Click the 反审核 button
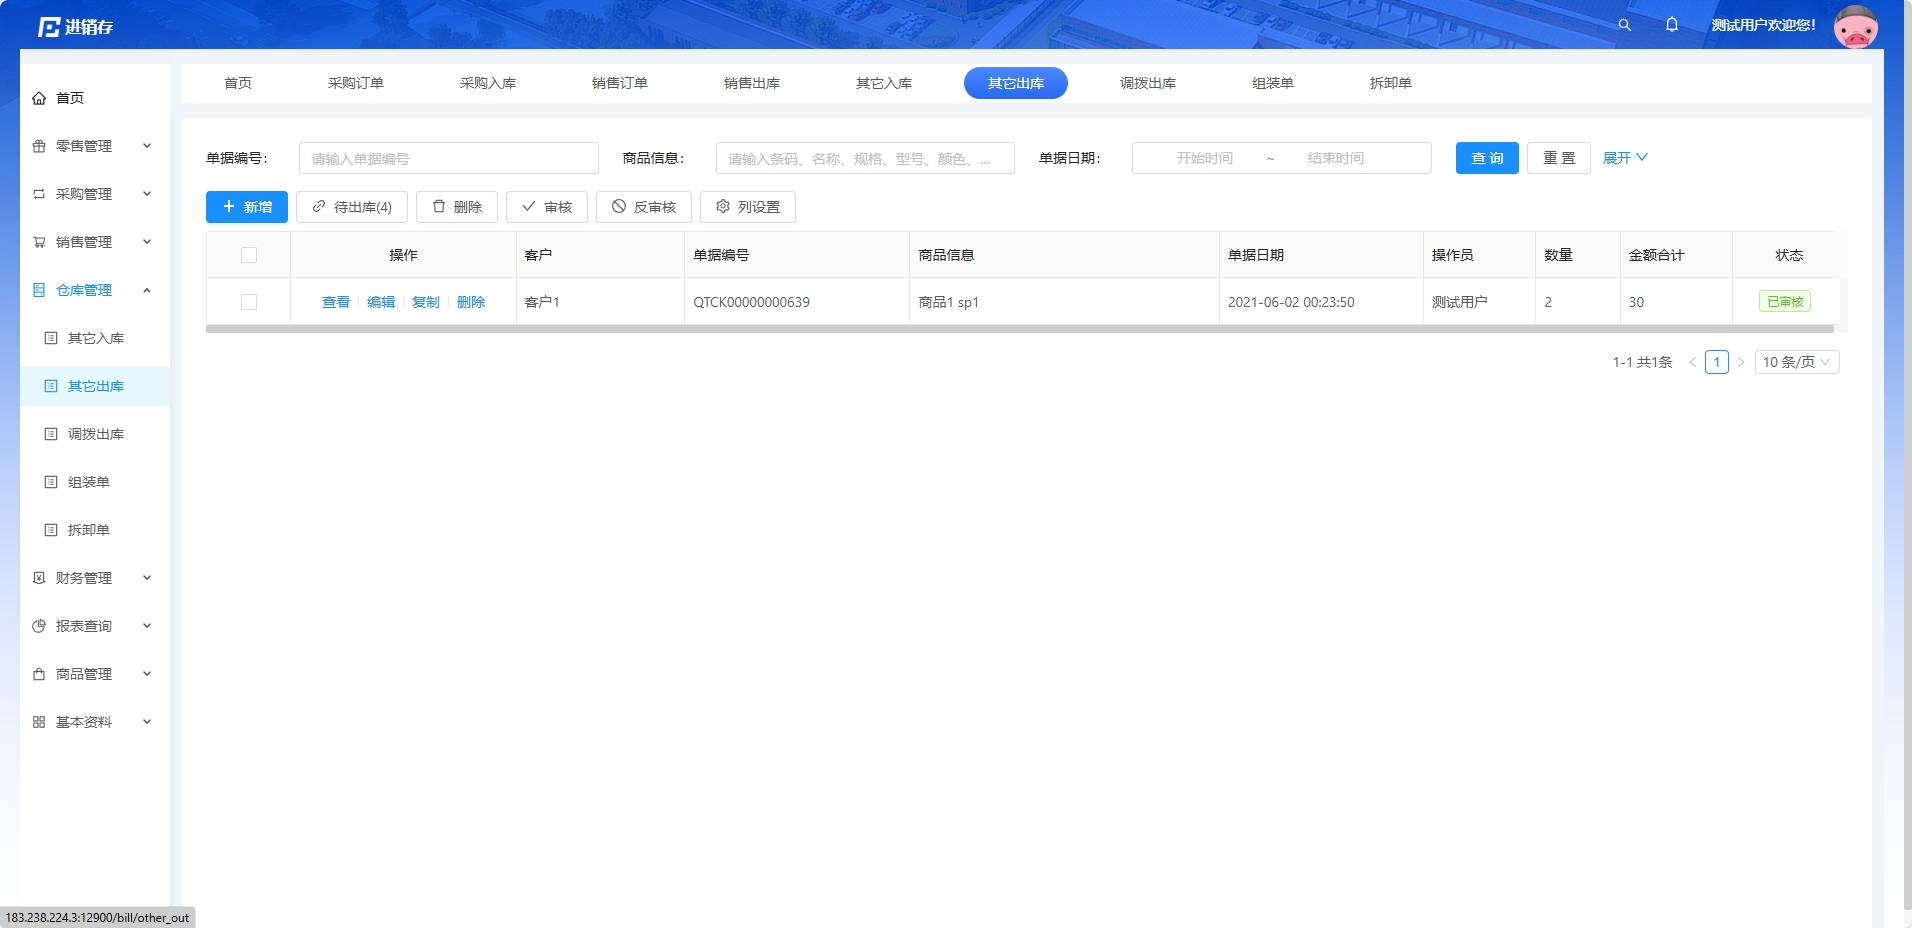The image size is (1912, 928). [644, 207]
